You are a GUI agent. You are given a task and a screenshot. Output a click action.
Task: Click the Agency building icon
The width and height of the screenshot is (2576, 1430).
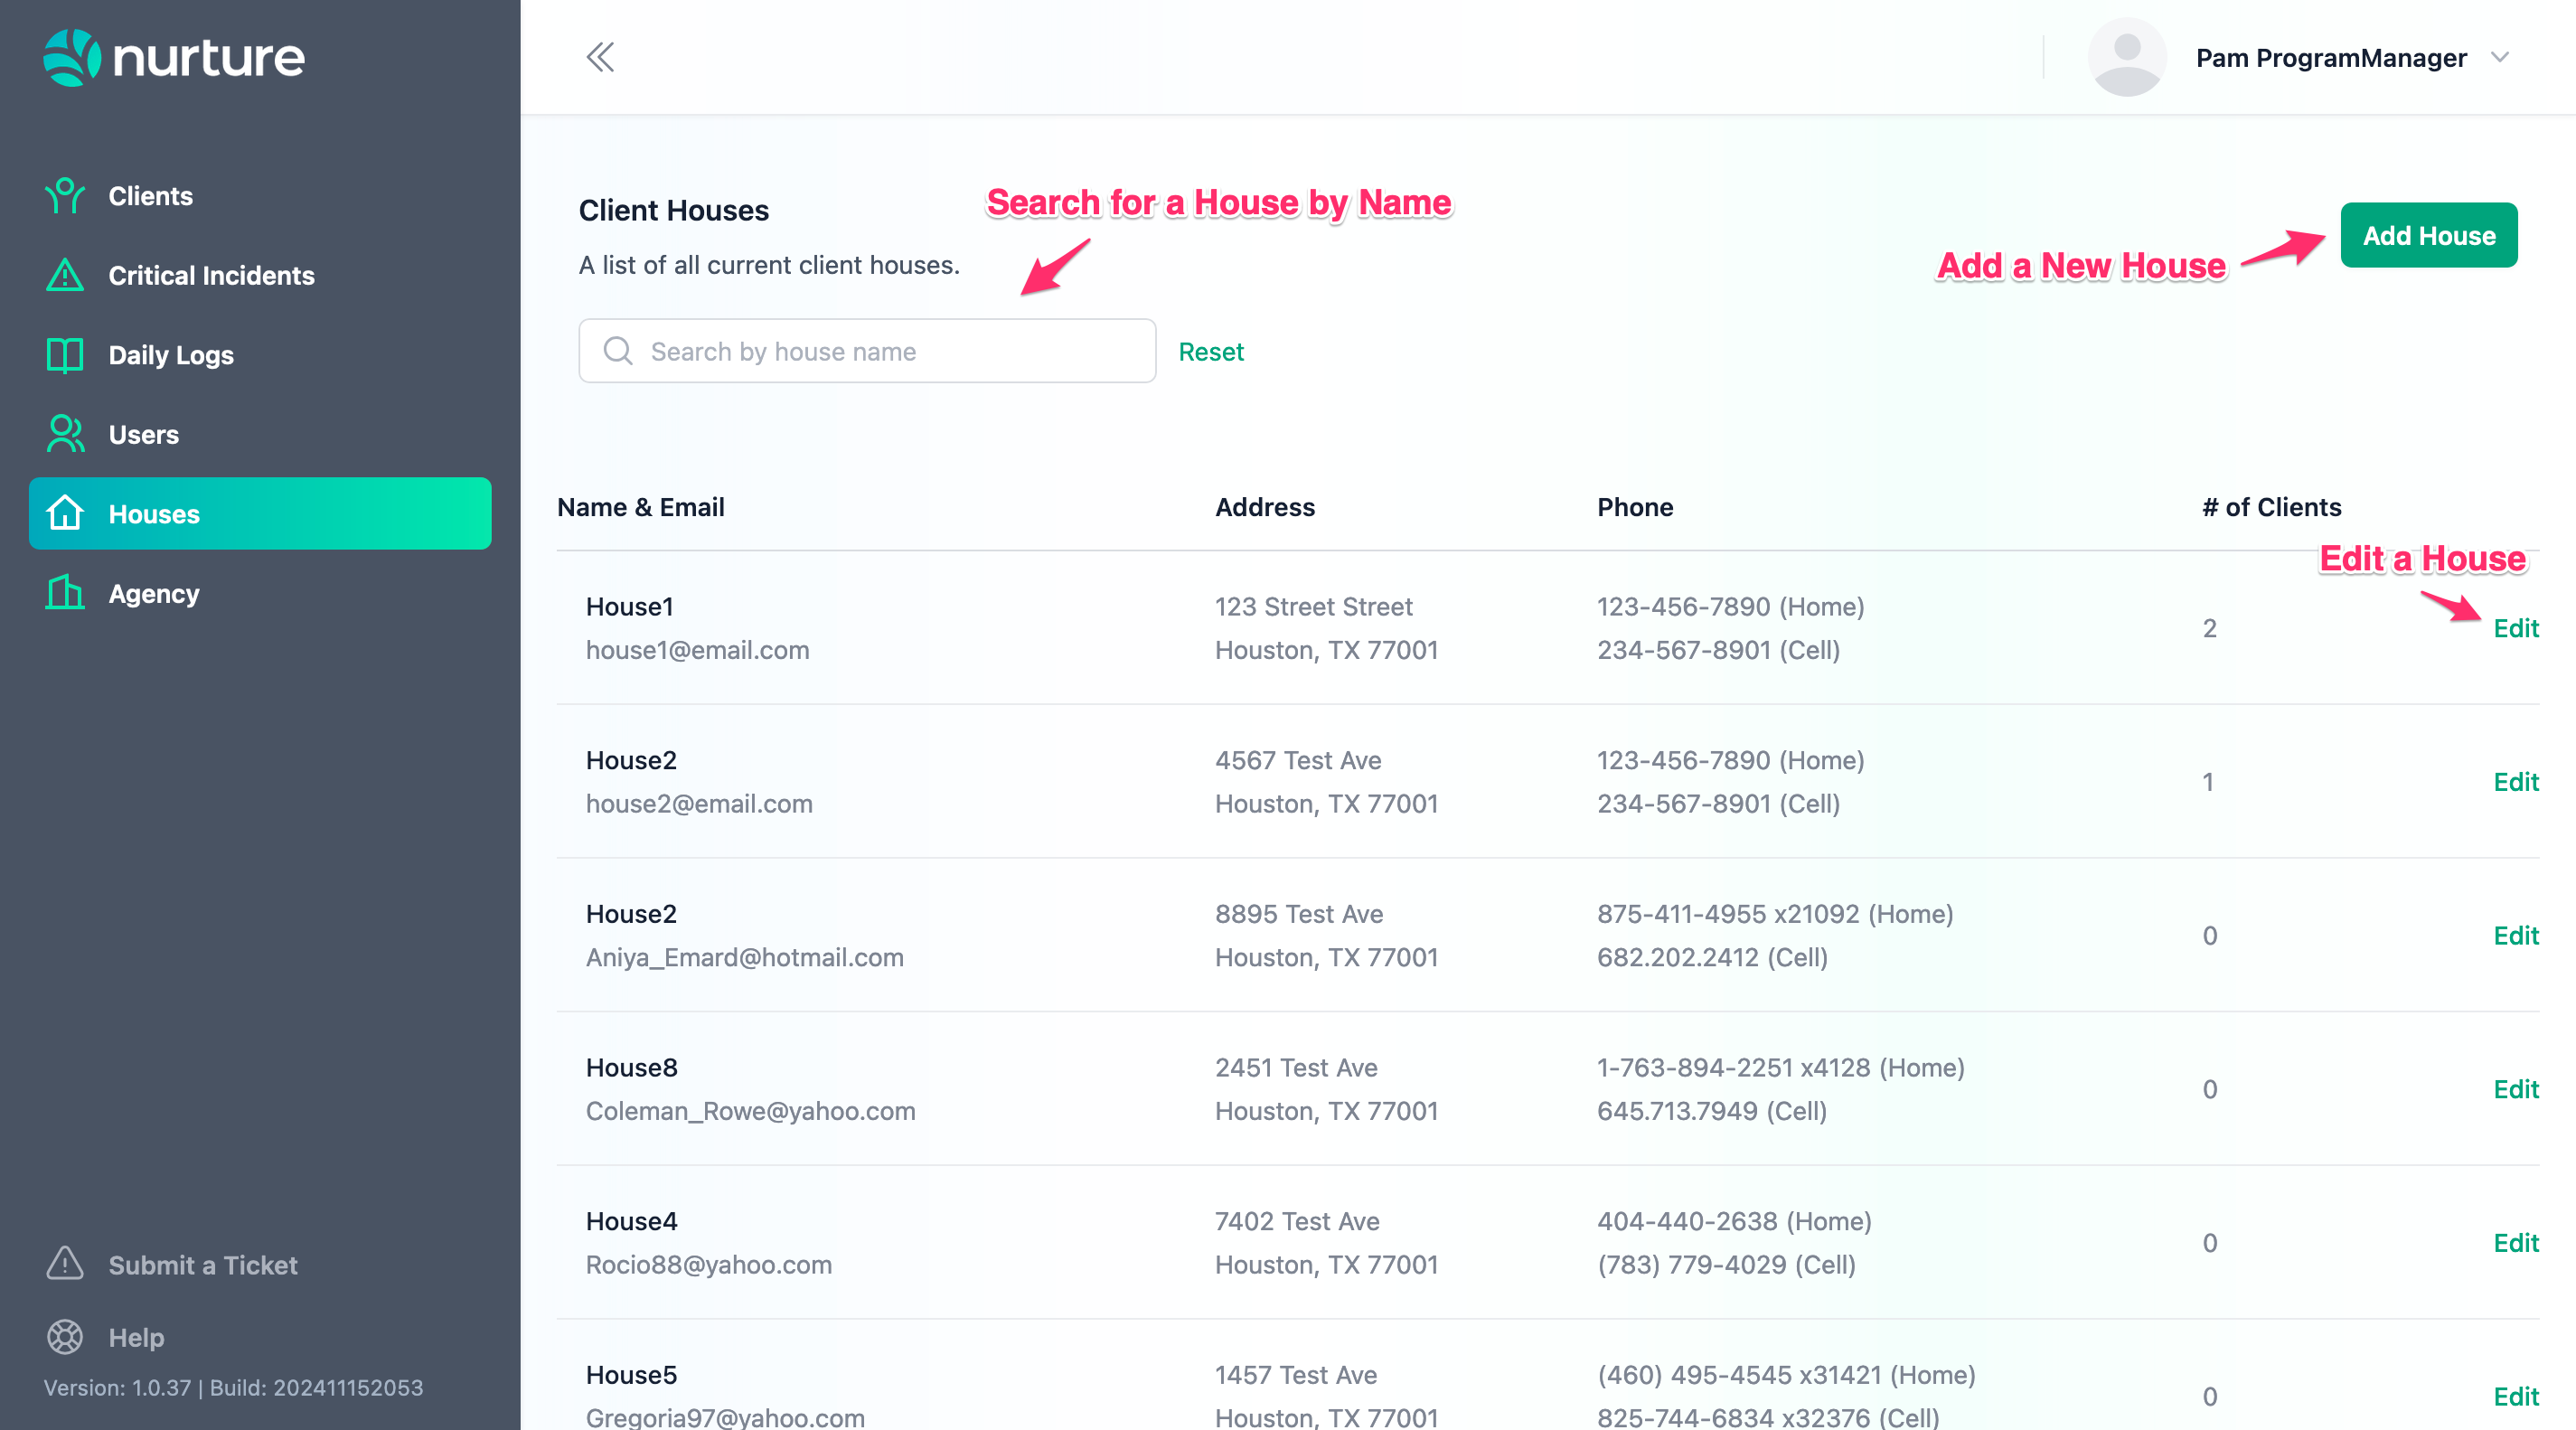(x=65, y=593)
